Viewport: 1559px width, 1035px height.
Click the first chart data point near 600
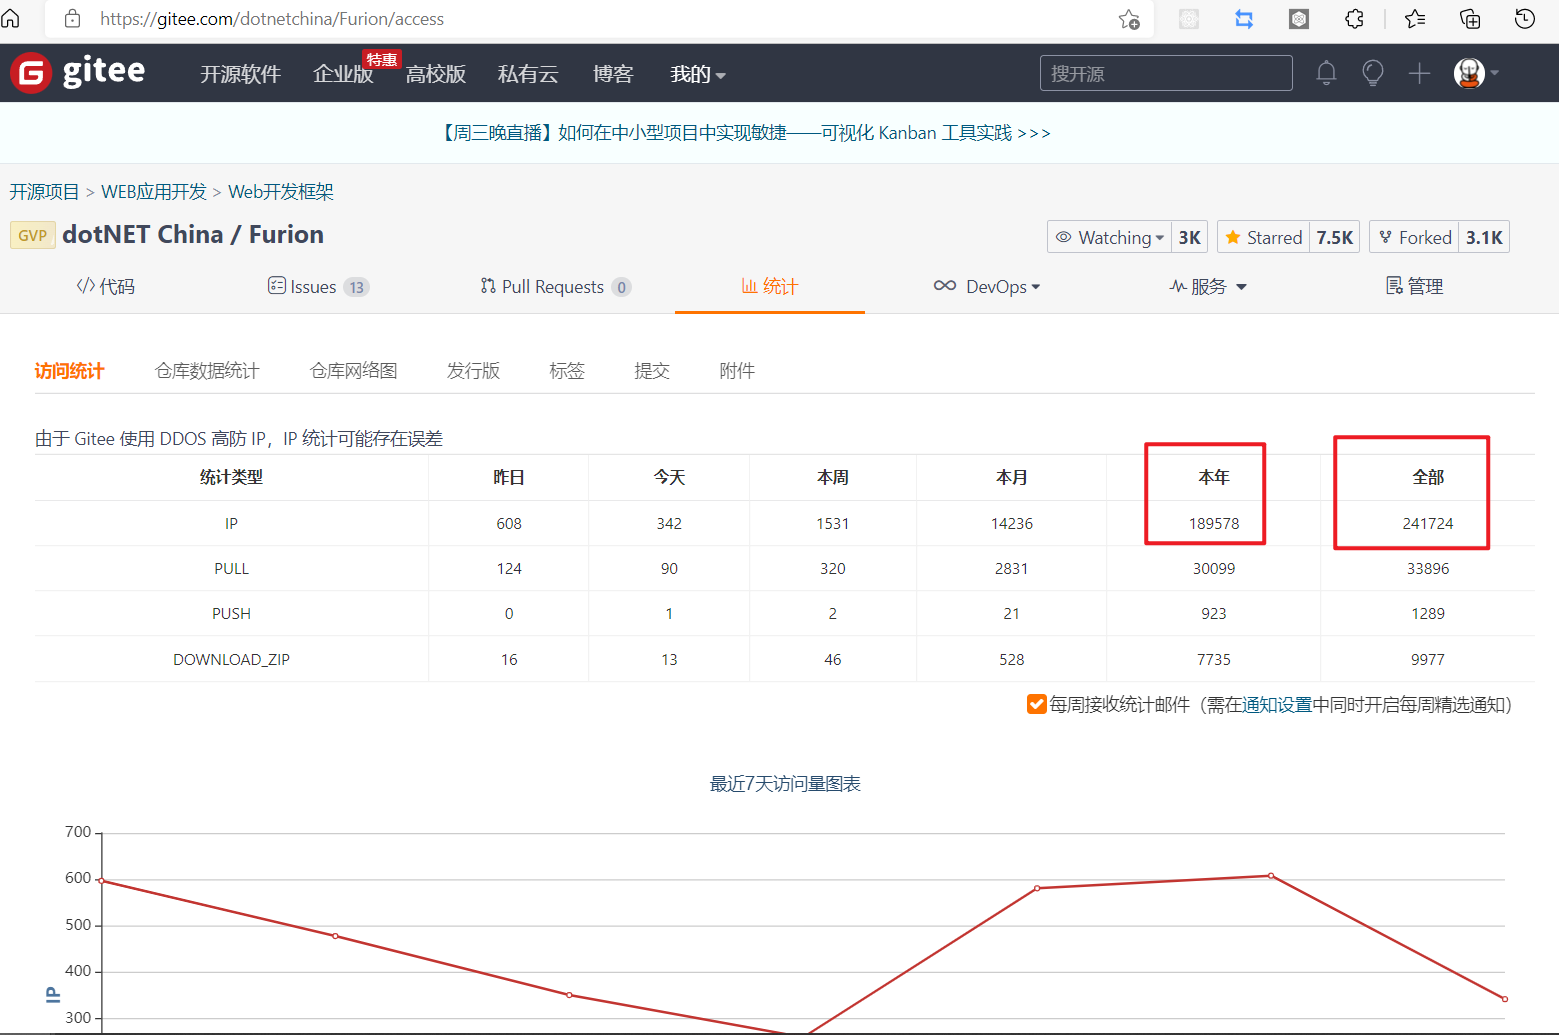(102, 881)
